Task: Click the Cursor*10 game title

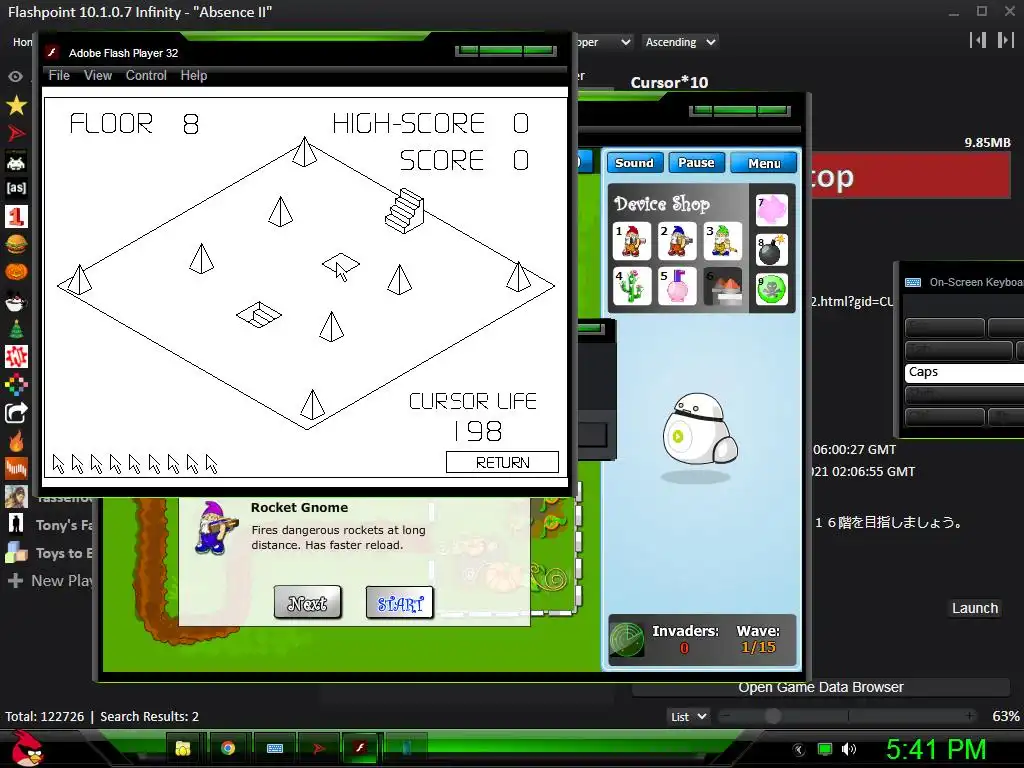Action: point(669,82)
